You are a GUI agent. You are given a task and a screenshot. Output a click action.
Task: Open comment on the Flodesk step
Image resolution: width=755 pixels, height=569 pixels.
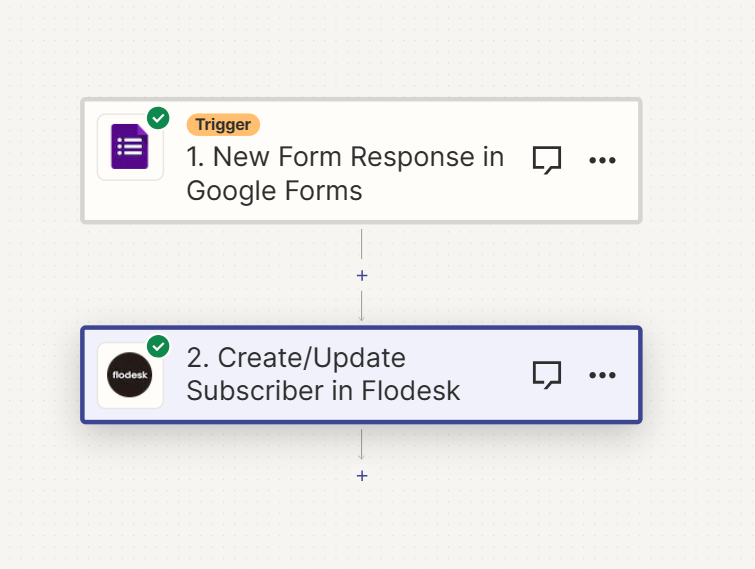click(547, 375)
